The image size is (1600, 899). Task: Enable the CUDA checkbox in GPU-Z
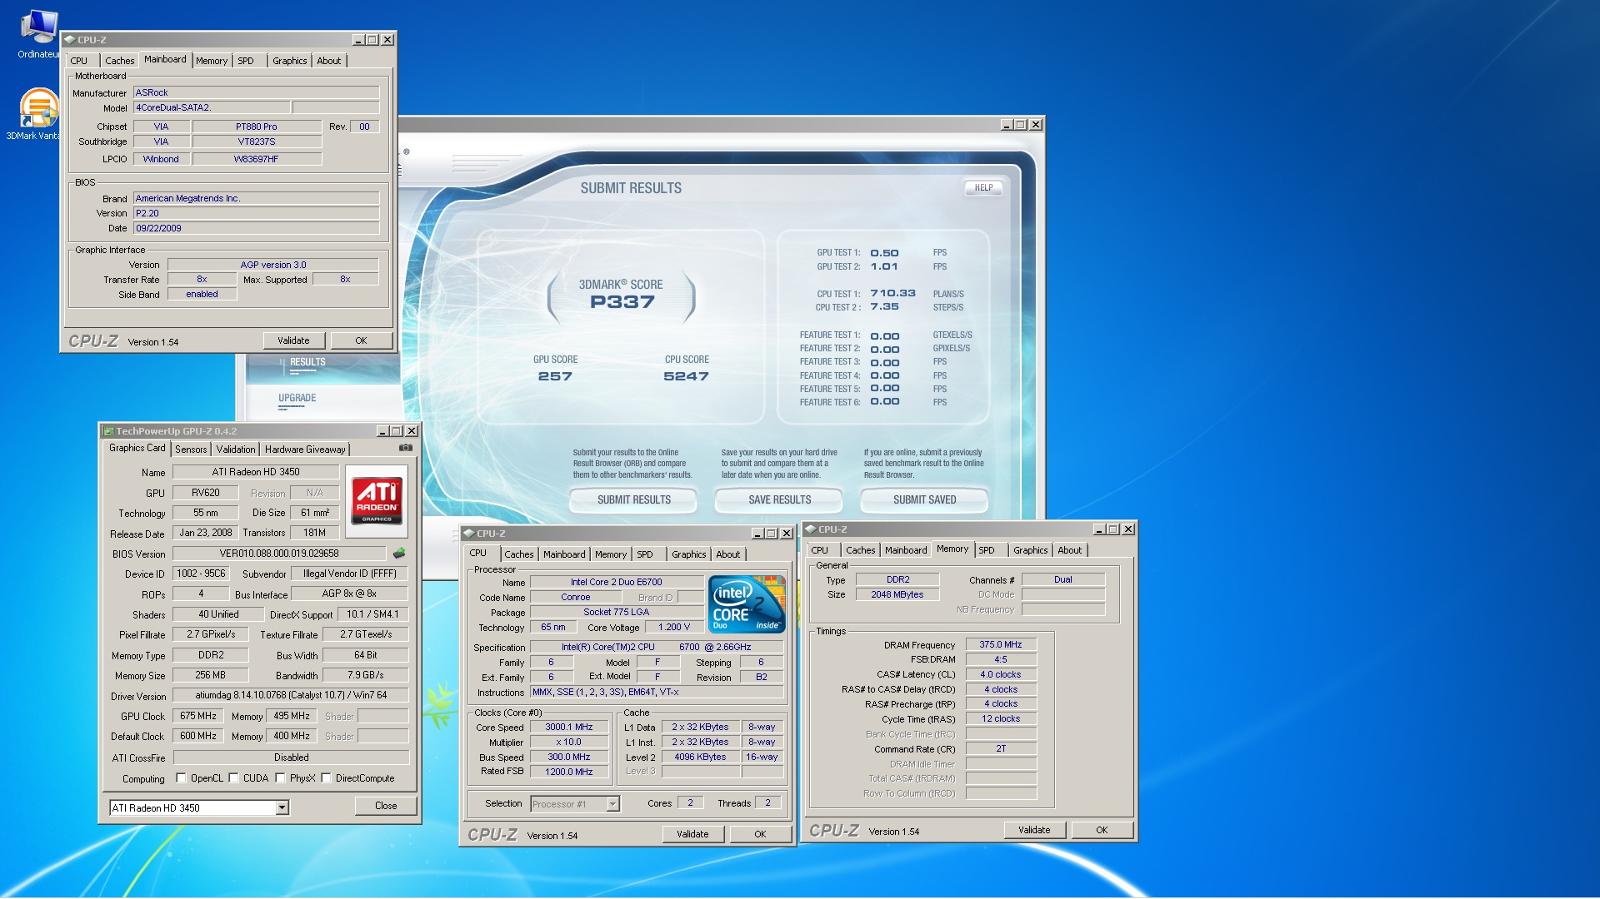tap(233, 778)
